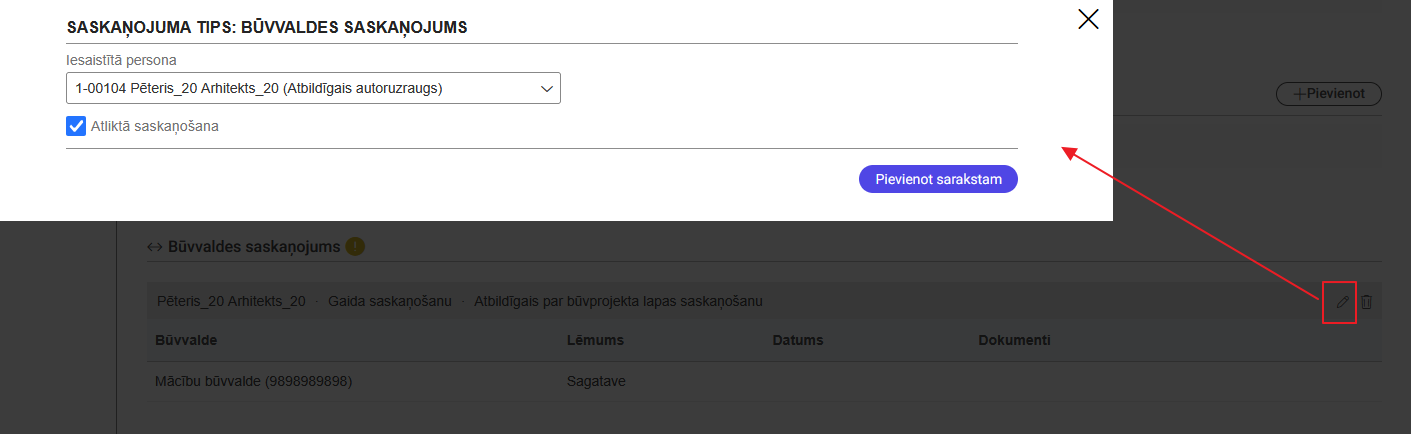Click the Dokumenti column header

click(x=1014, y=340)
